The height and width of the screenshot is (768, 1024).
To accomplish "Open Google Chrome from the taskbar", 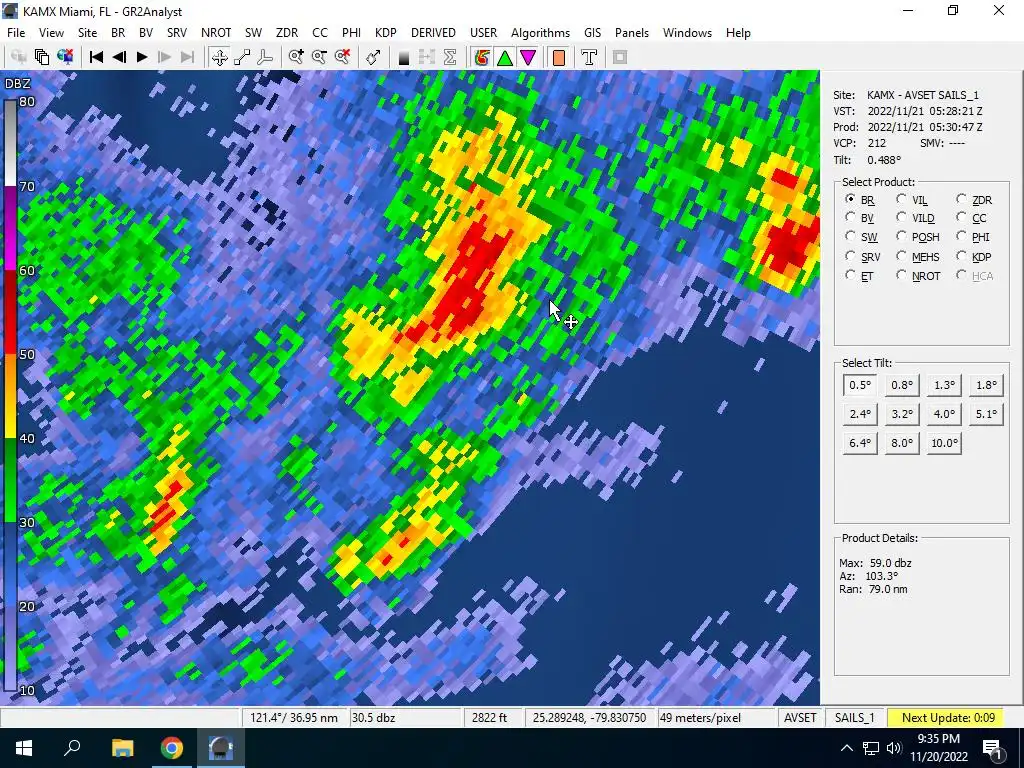I will (171, 748).
